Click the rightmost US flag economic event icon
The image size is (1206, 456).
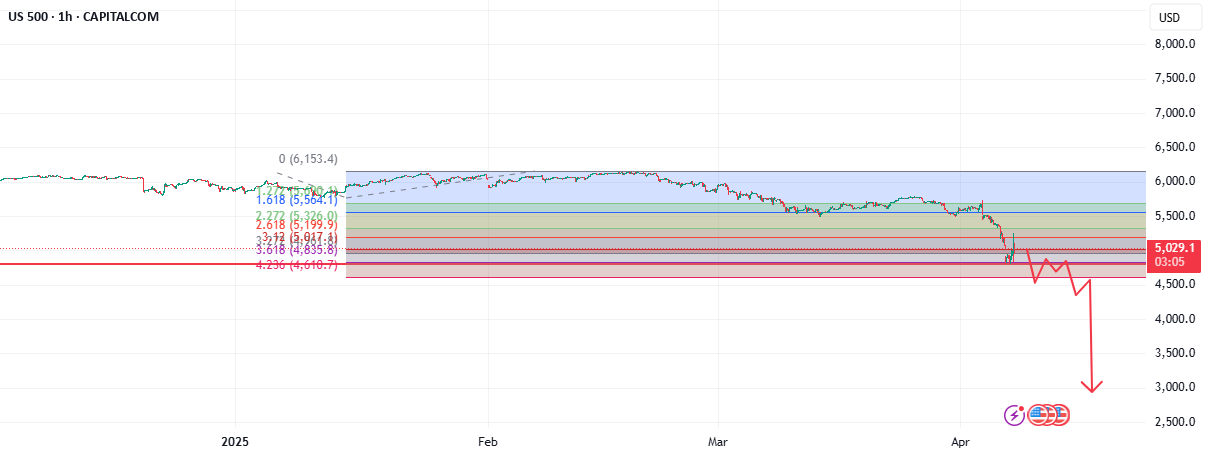tap(1060, 414)
